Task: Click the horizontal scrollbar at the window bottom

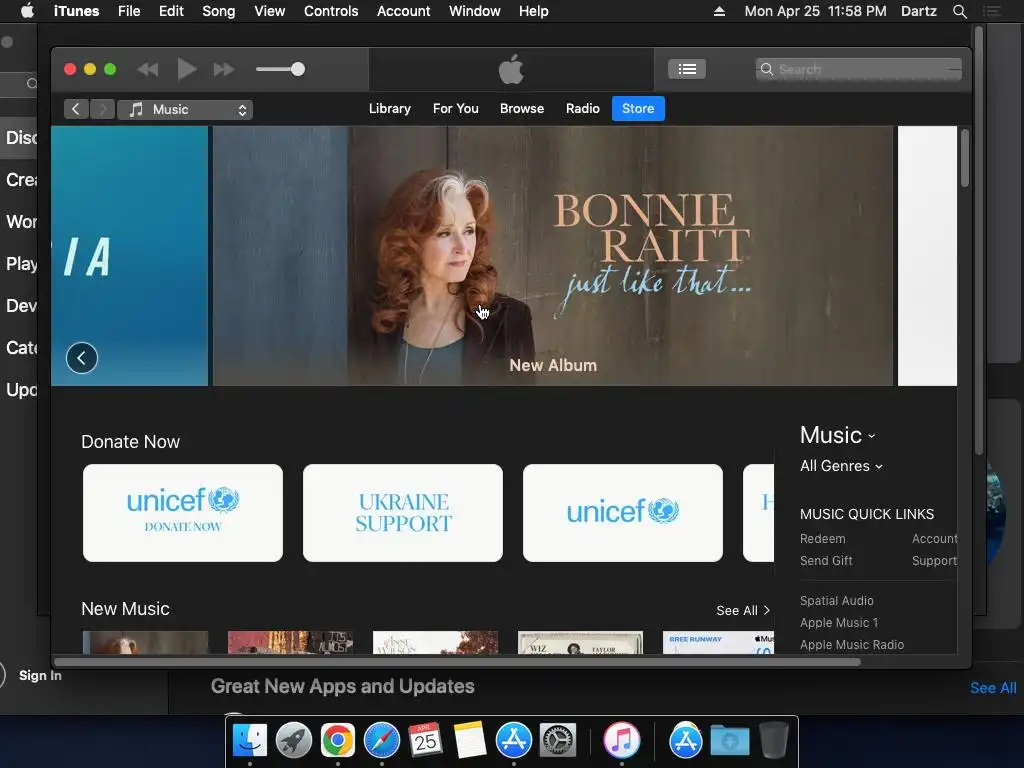Action: coord(457,662)
